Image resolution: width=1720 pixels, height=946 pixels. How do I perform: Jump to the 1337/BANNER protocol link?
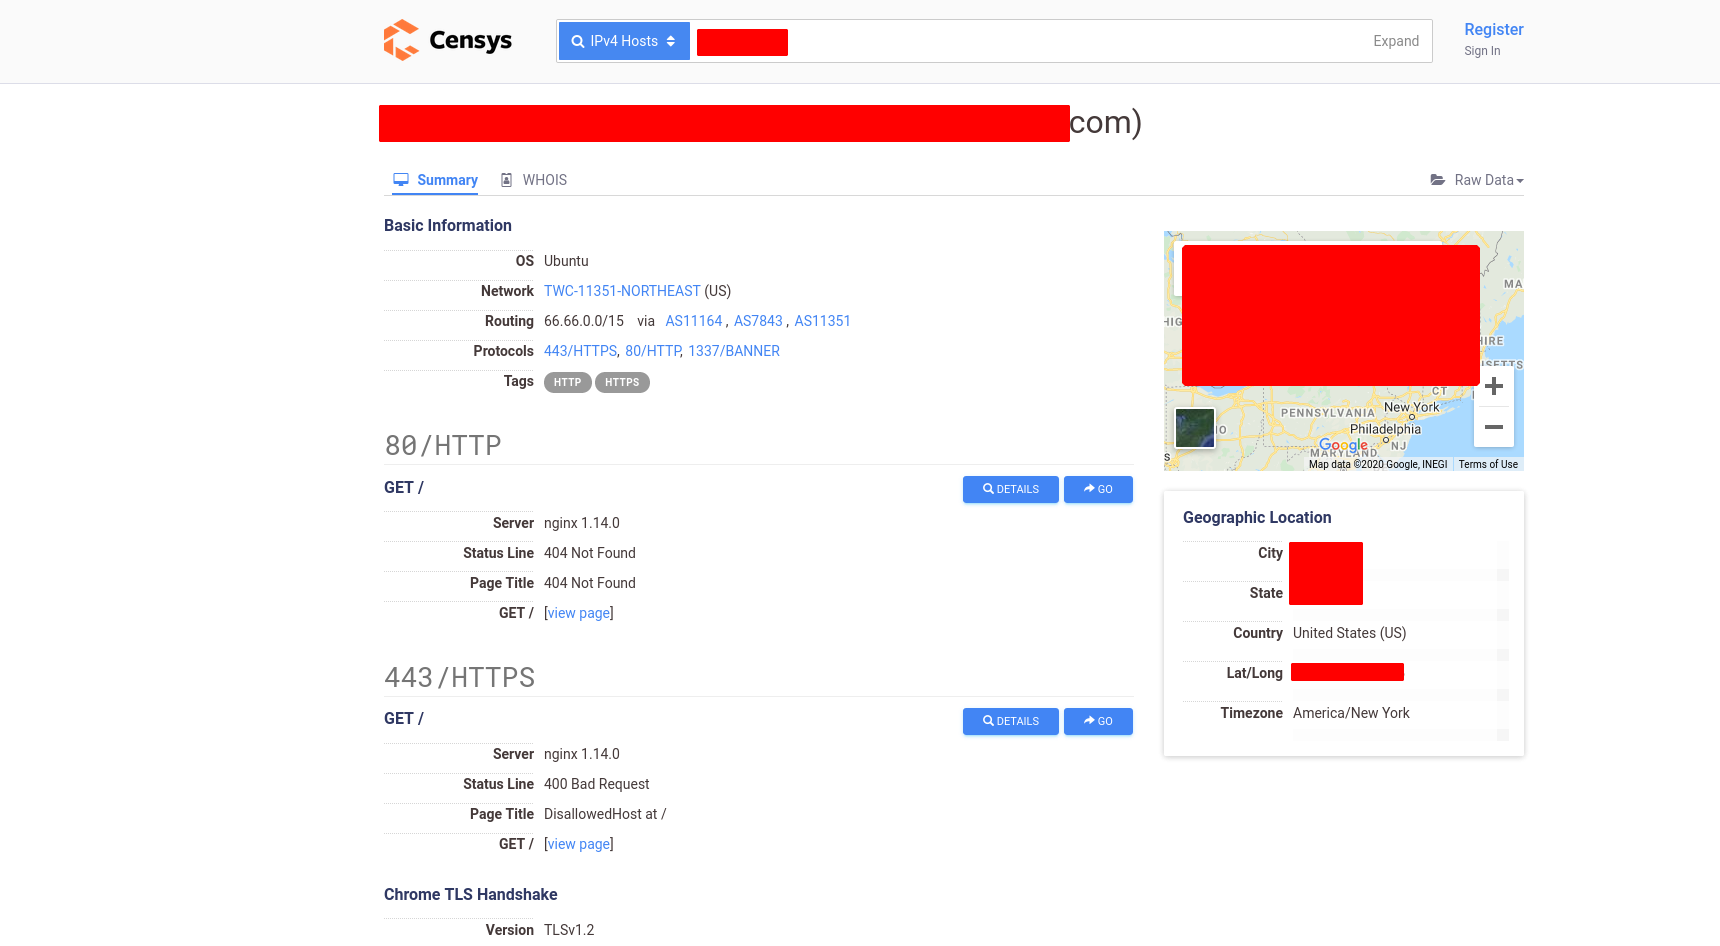pyautogui.click(x=734, y=351)
